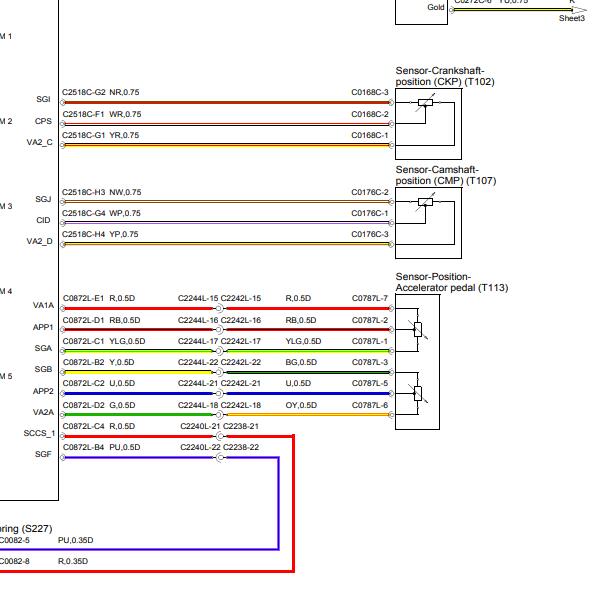Select connector label C0872L-E1
This screenshot has height=604, width=604.
(x=83, y=299)
